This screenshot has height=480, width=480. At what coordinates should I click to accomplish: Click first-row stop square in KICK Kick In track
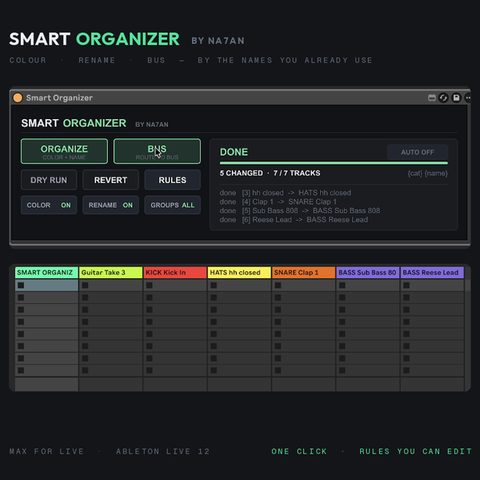point(149,285)
